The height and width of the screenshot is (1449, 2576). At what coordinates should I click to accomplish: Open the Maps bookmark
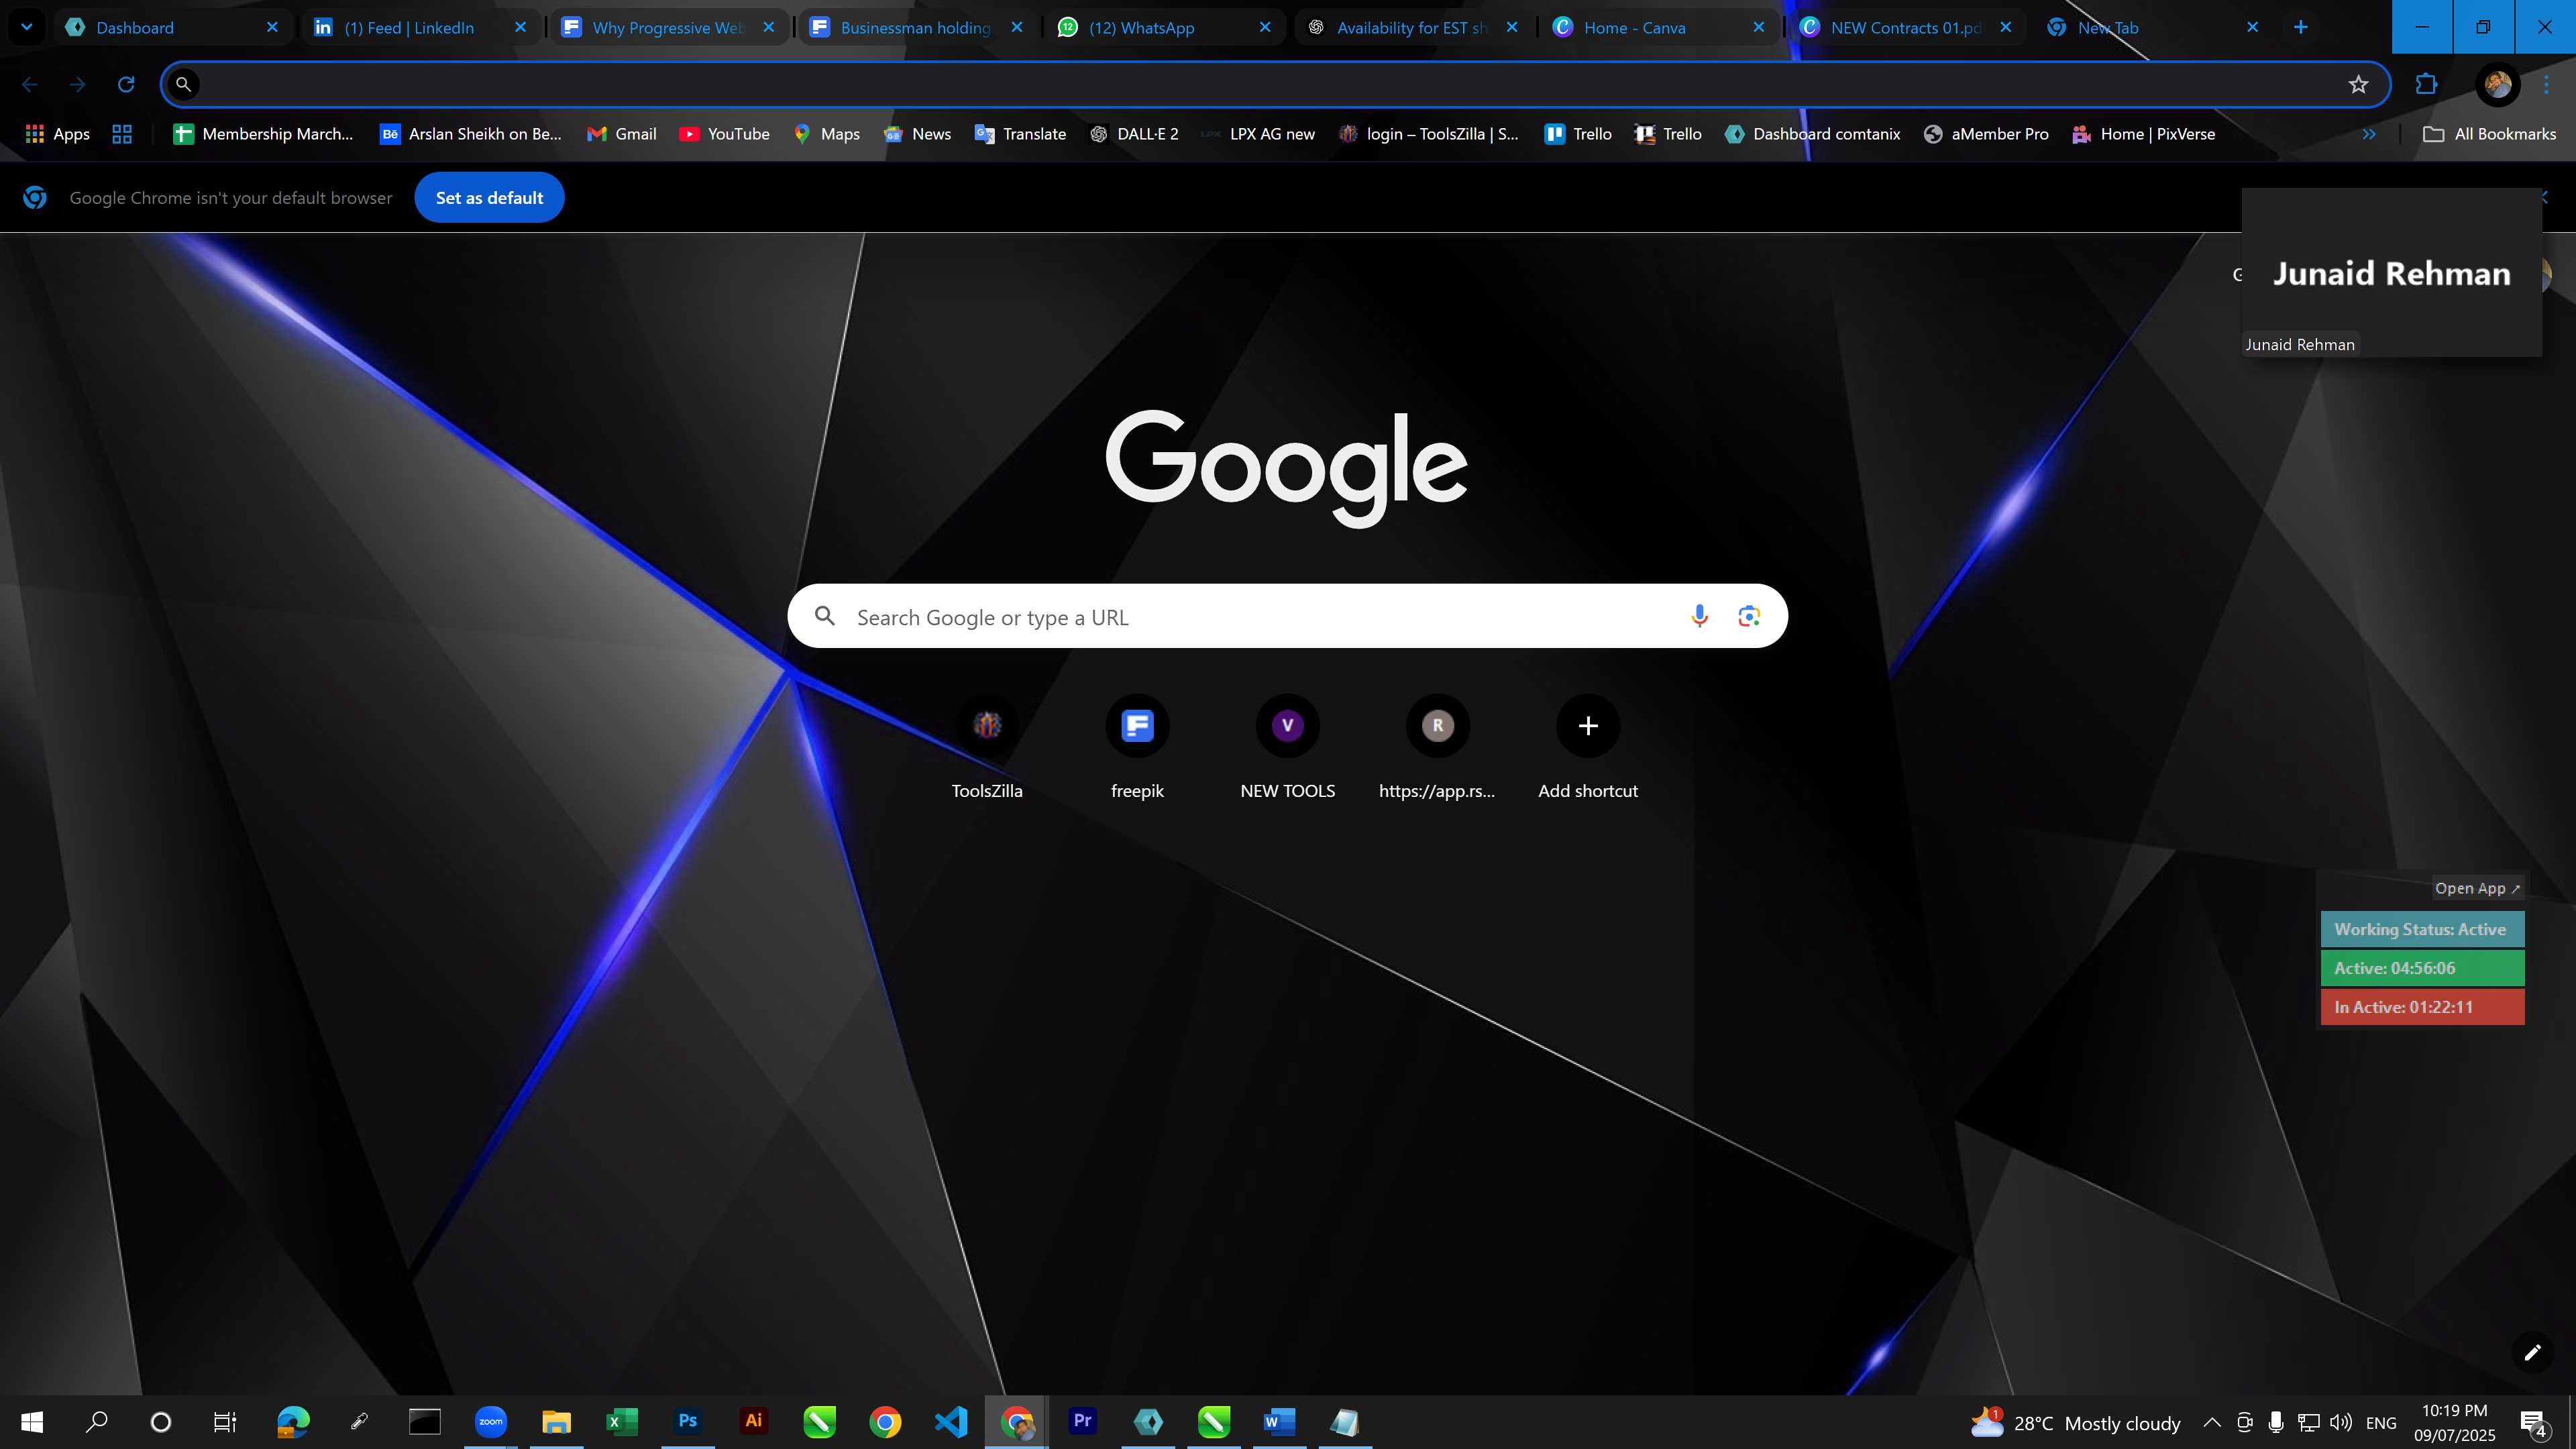(827, 134)
